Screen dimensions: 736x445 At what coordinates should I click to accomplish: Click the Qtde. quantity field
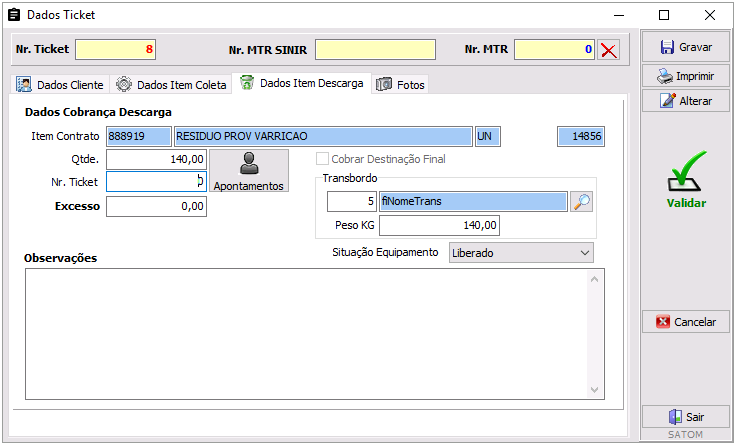[x=156, y=159]
